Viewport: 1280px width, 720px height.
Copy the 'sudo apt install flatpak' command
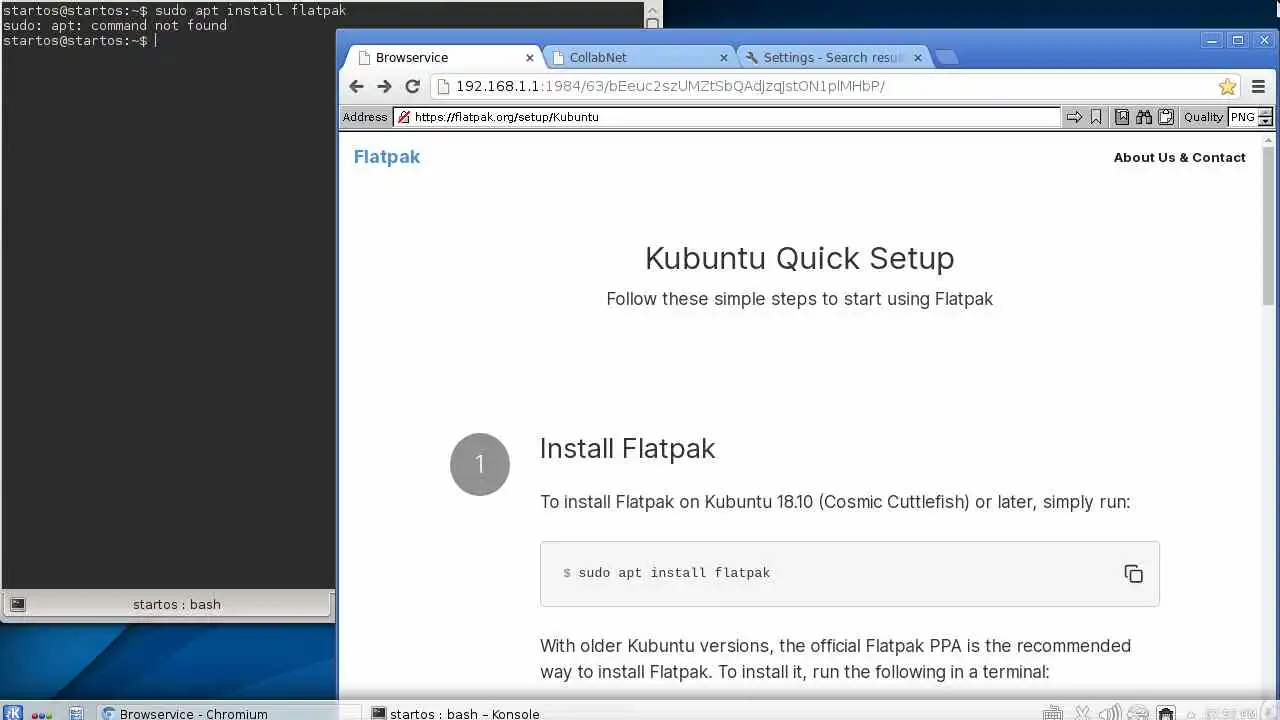coord(1133,574)
